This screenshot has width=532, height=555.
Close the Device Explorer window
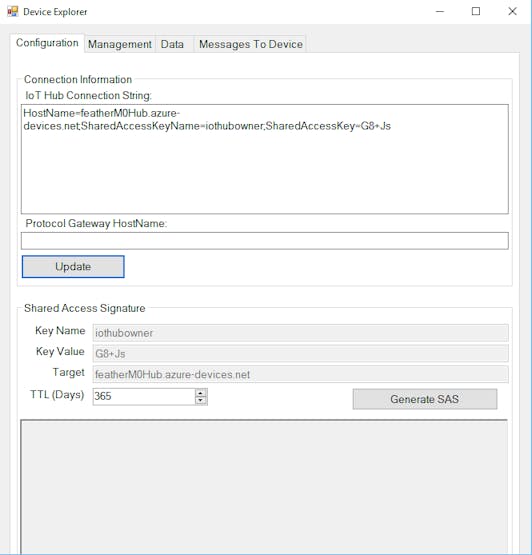point(512,11)
